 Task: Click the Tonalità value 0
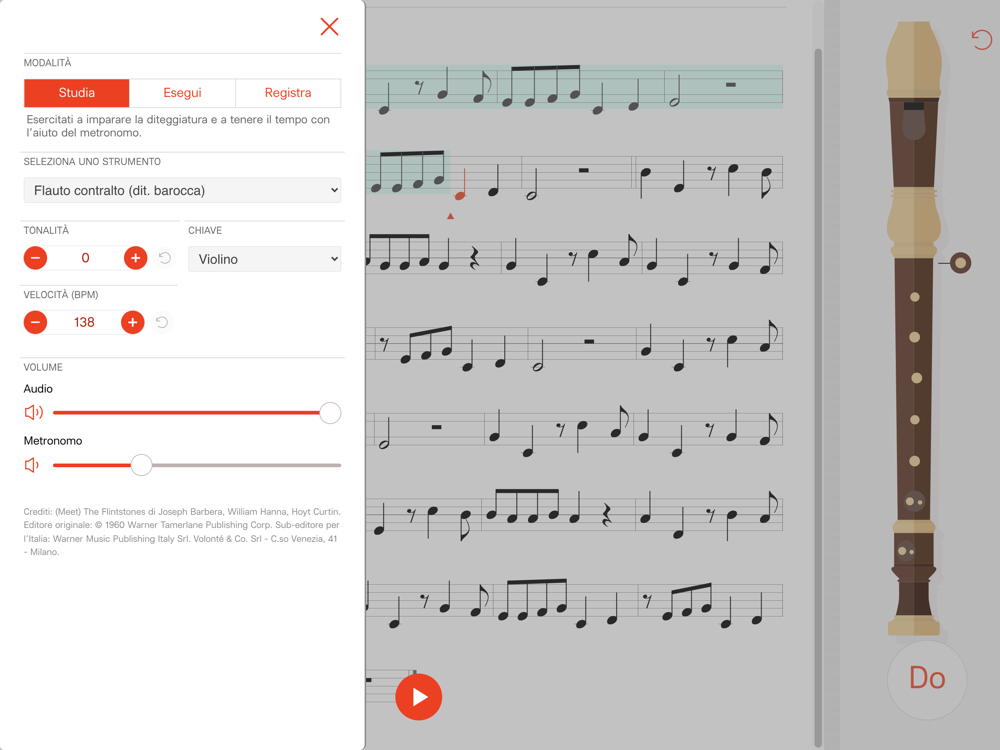tap(85, 258)
